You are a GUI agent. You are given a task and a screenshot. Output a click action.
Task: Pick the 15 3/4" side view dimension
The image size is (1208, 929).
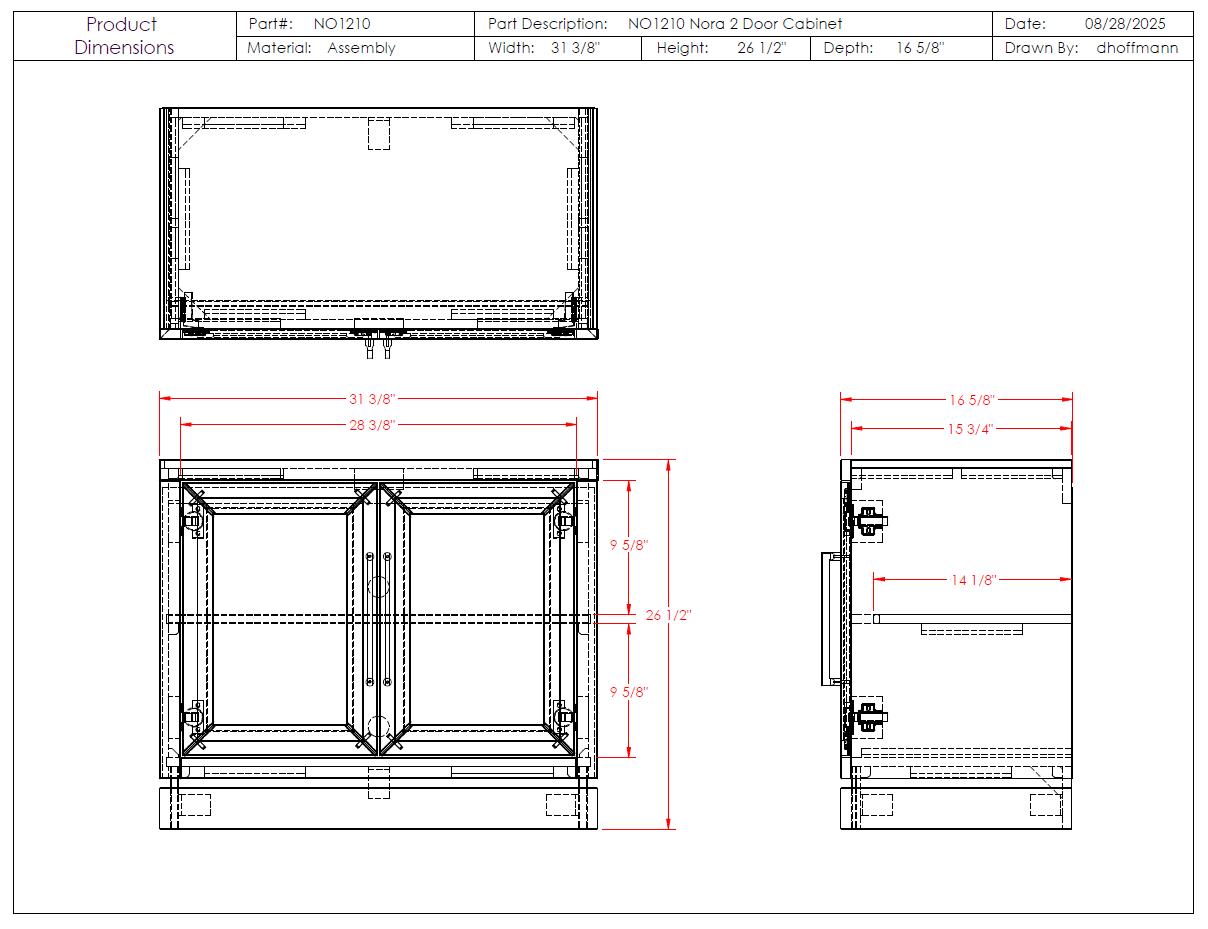tap(969, 429)
